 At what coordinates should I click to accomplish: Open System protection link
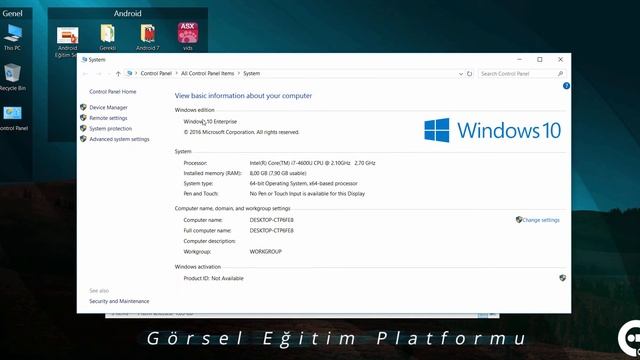click(111, 129)
